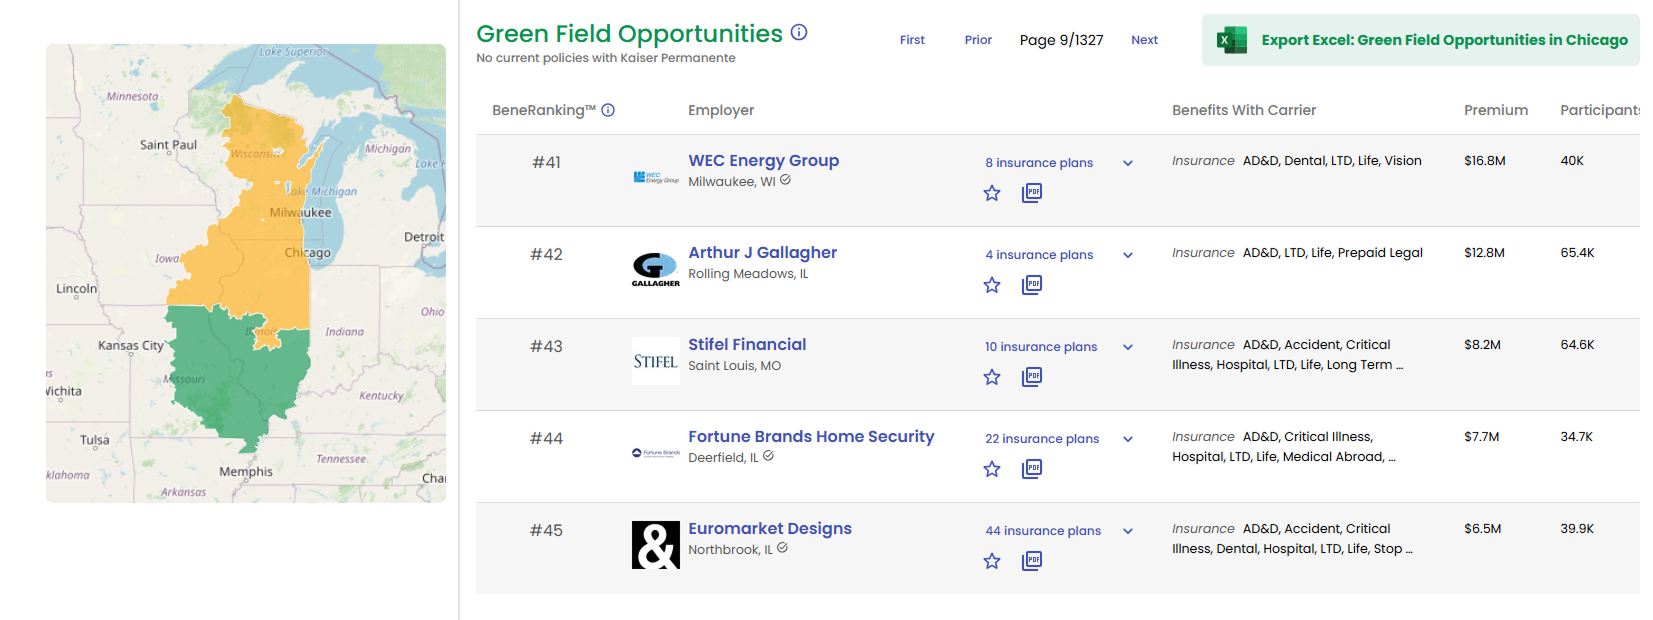Expand Stifel's 10 insurance plans chevron
This screenshot has width=1653, height=620.
pyautogui.click(x=1127, y=347)
